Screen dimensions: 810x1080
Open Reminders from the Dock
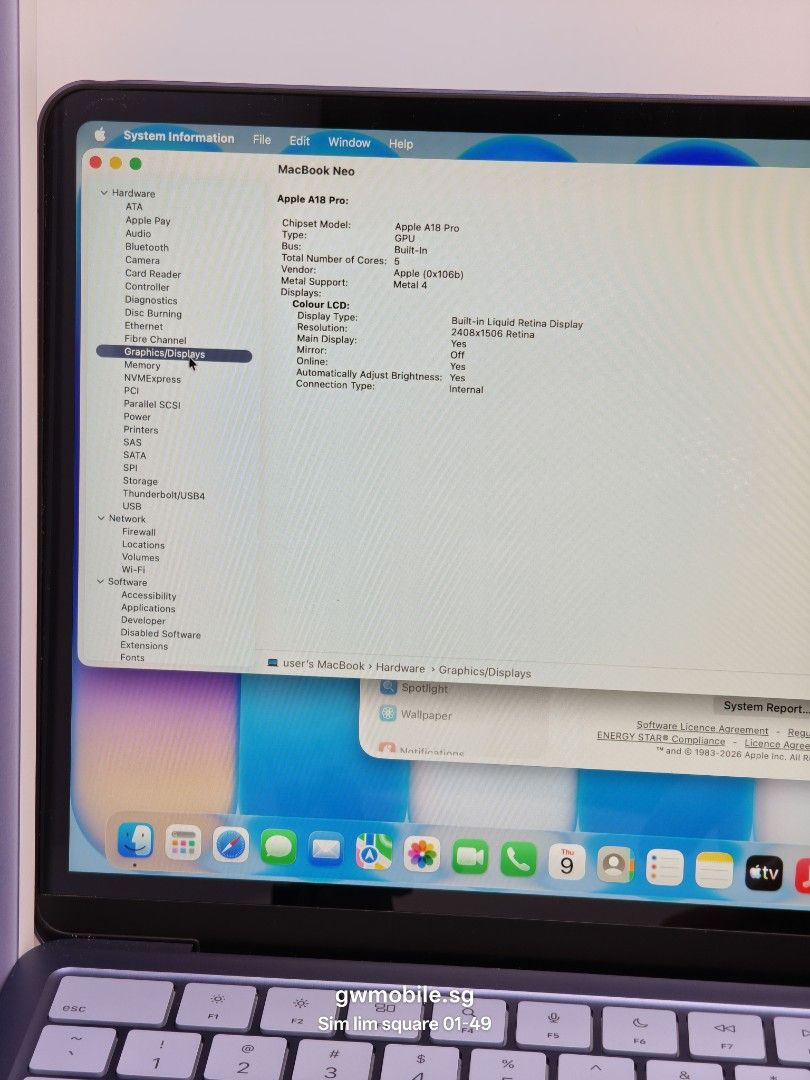[x=665, y=868]
